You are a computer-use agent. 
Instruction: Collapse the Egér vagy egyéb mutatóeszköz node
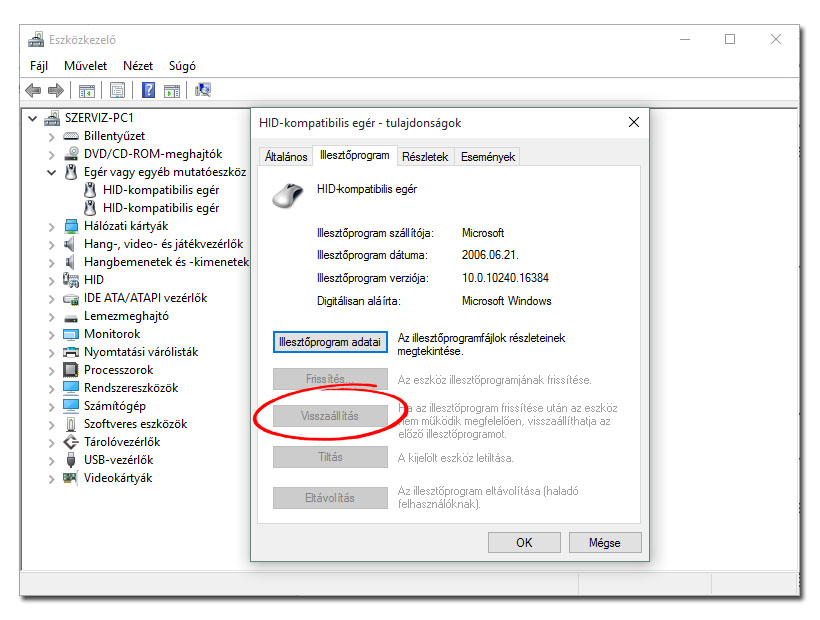click(52, 172)
